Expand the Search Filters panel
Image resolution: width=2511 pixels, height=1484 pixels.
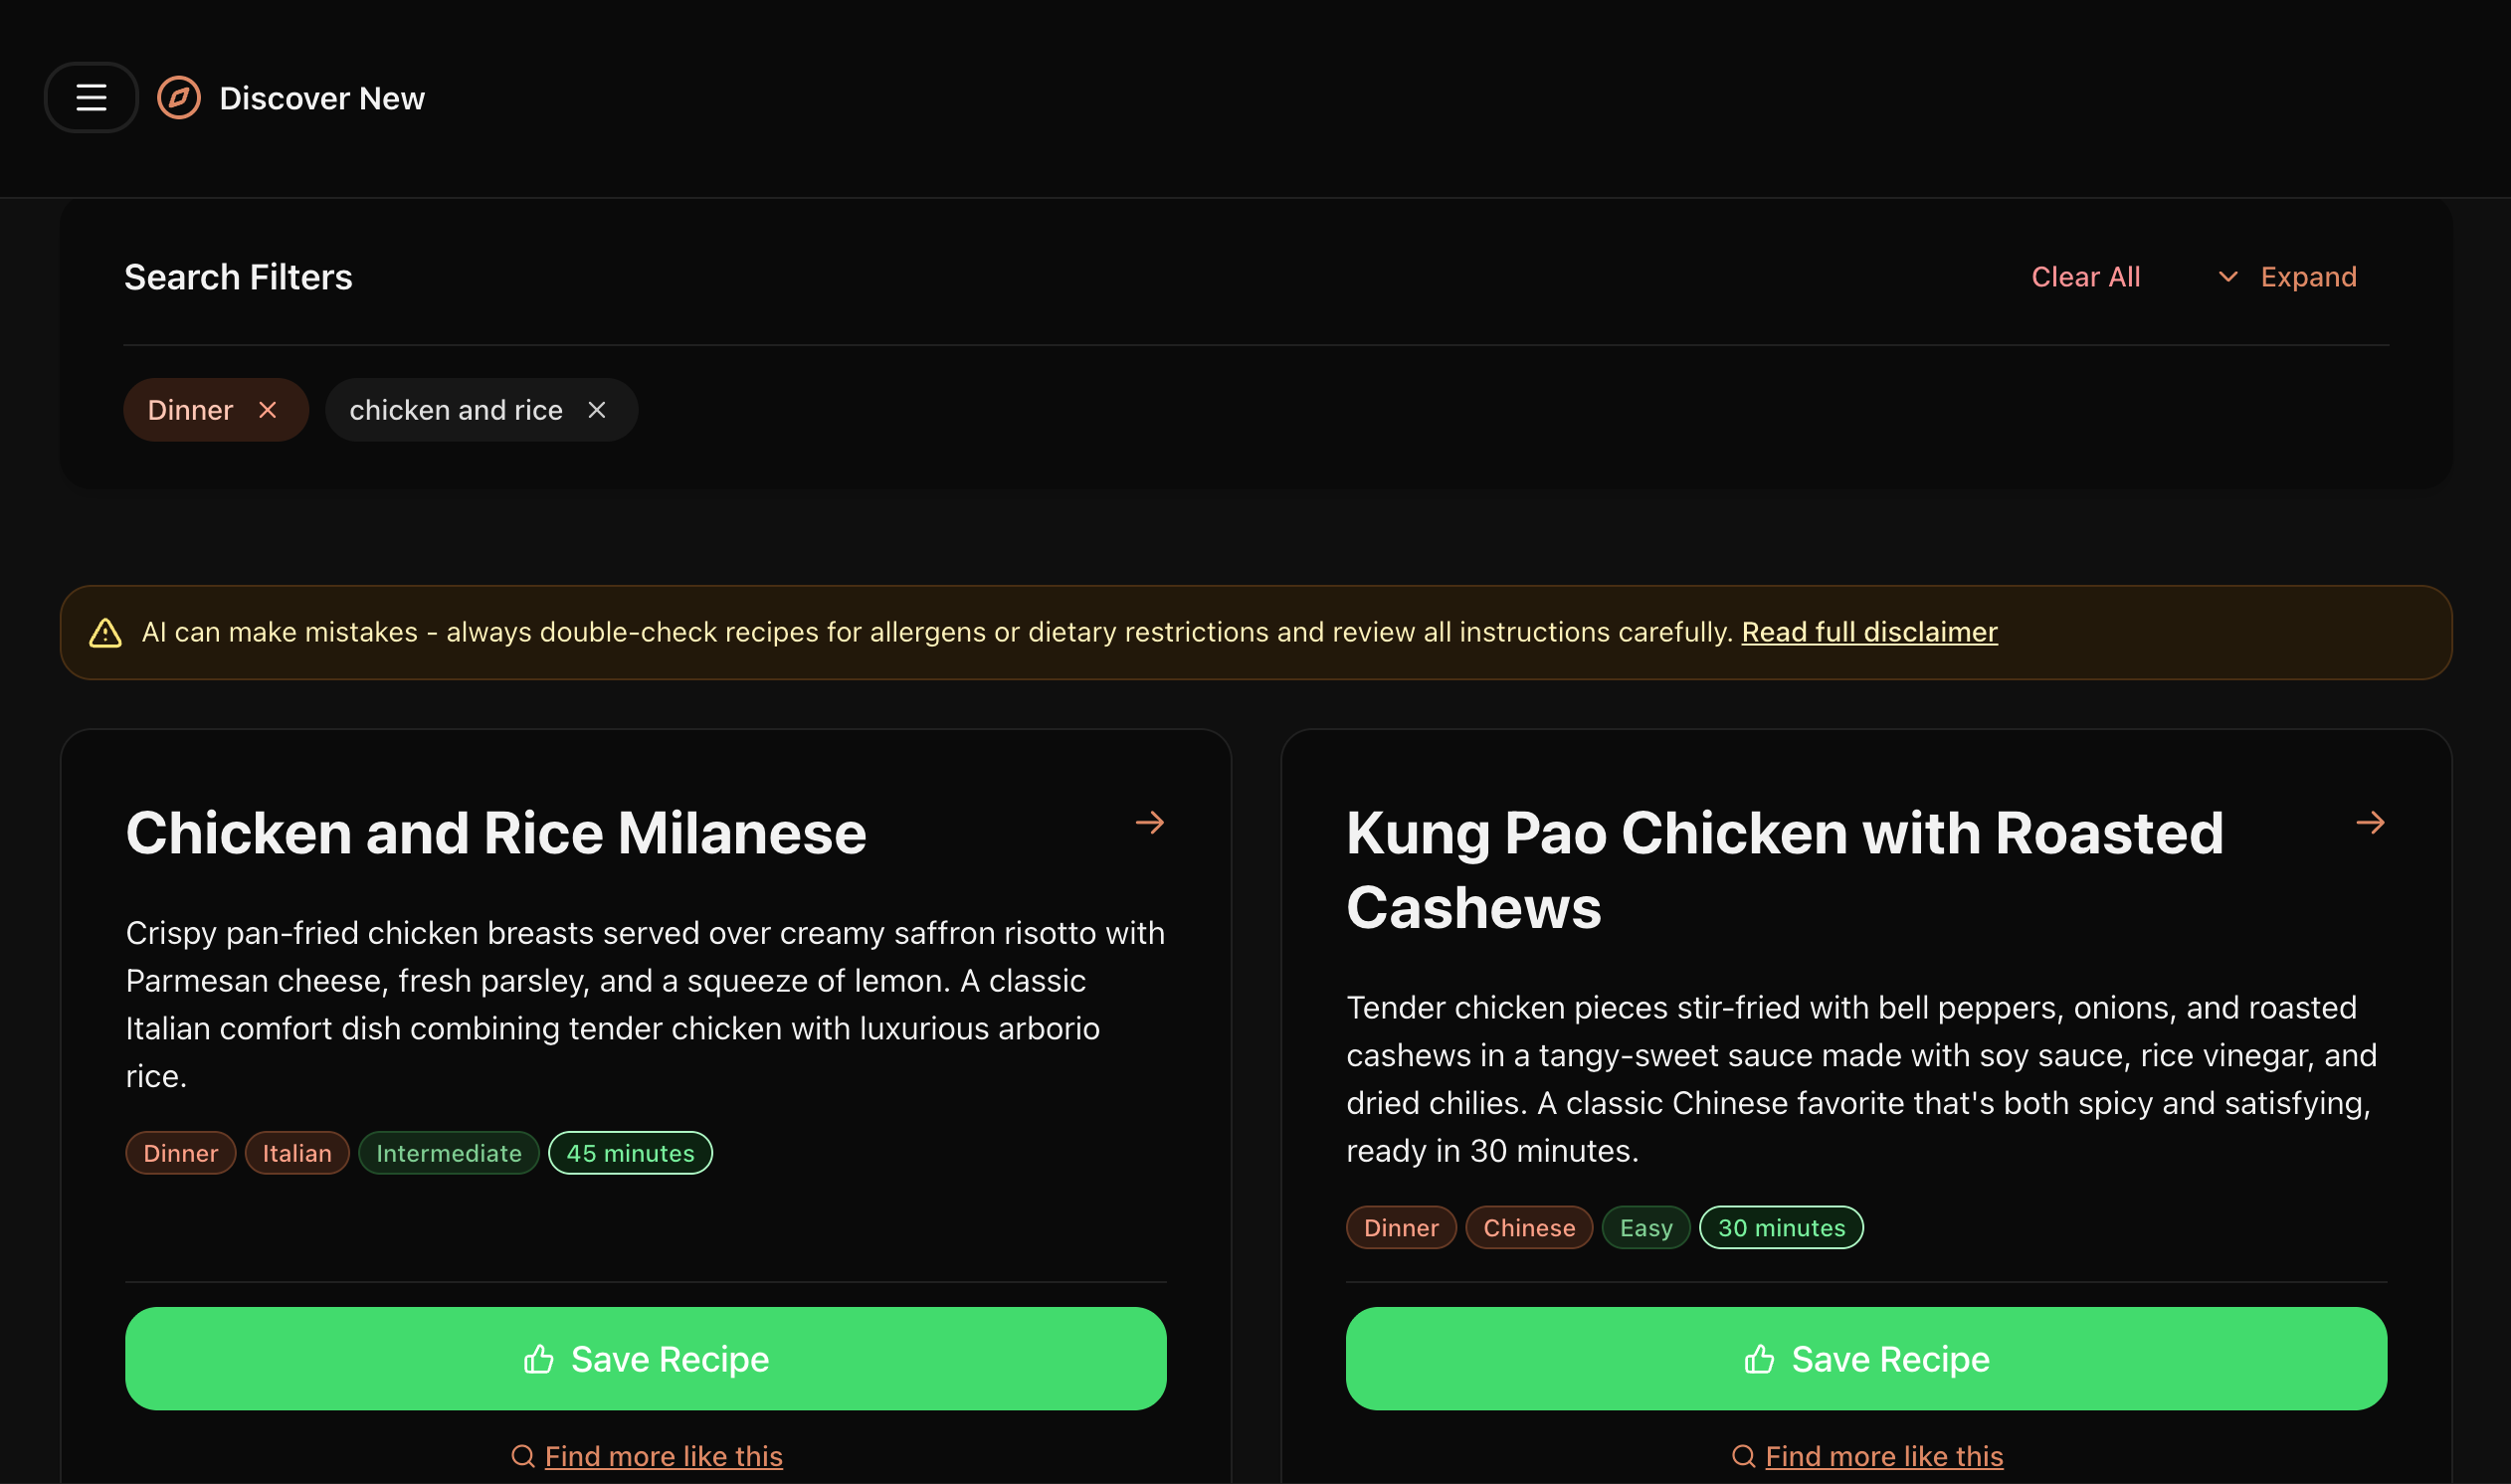tap(2309, 276)
